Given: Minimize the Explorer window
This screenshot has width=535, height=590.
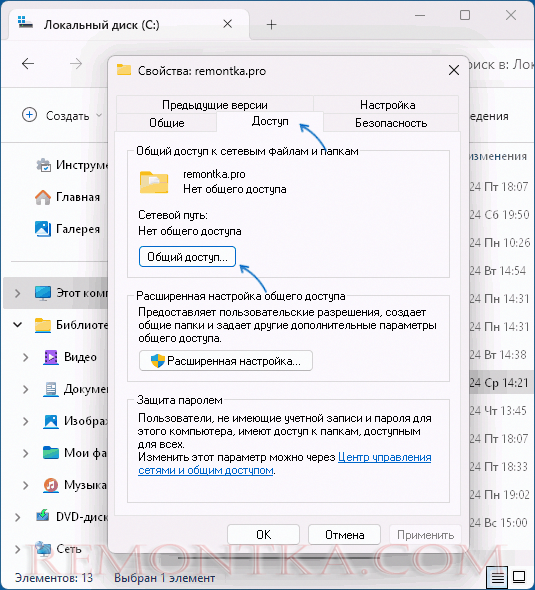Looking at the screenshot, I should (x=420, y=15).
